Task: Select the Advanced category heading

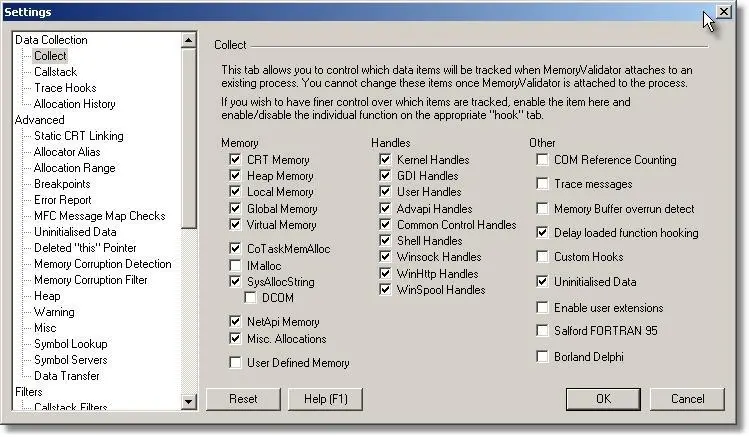Action: click(x=40, y=120)
